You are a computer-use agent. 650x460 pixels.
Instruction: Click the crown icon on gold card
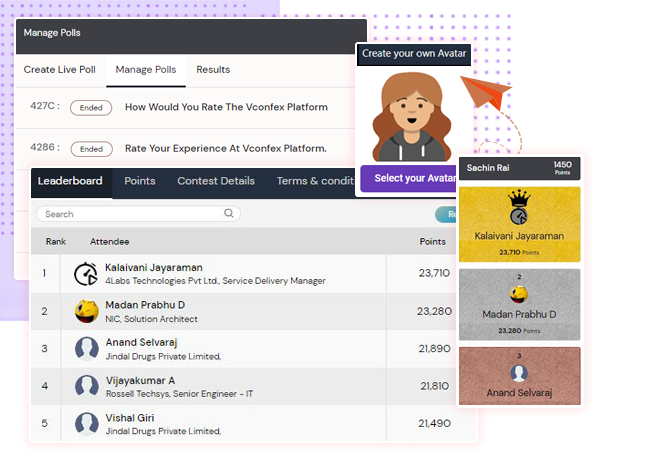518,199
